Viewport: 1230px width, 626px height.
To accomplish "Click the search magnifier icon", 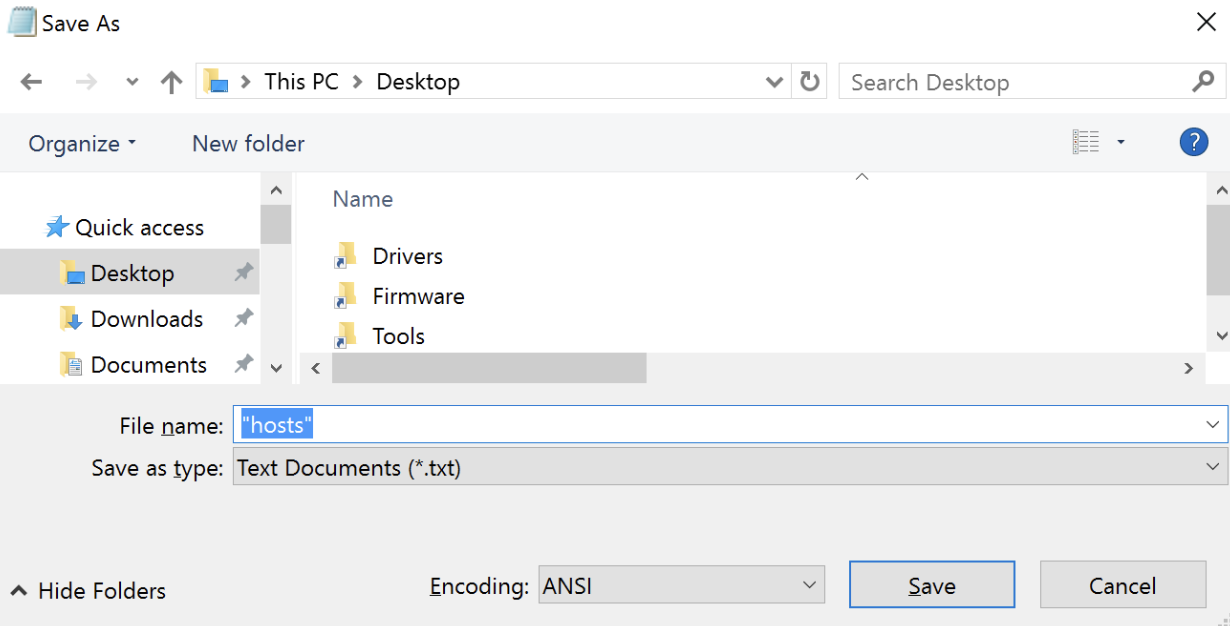I will 1202,81.
